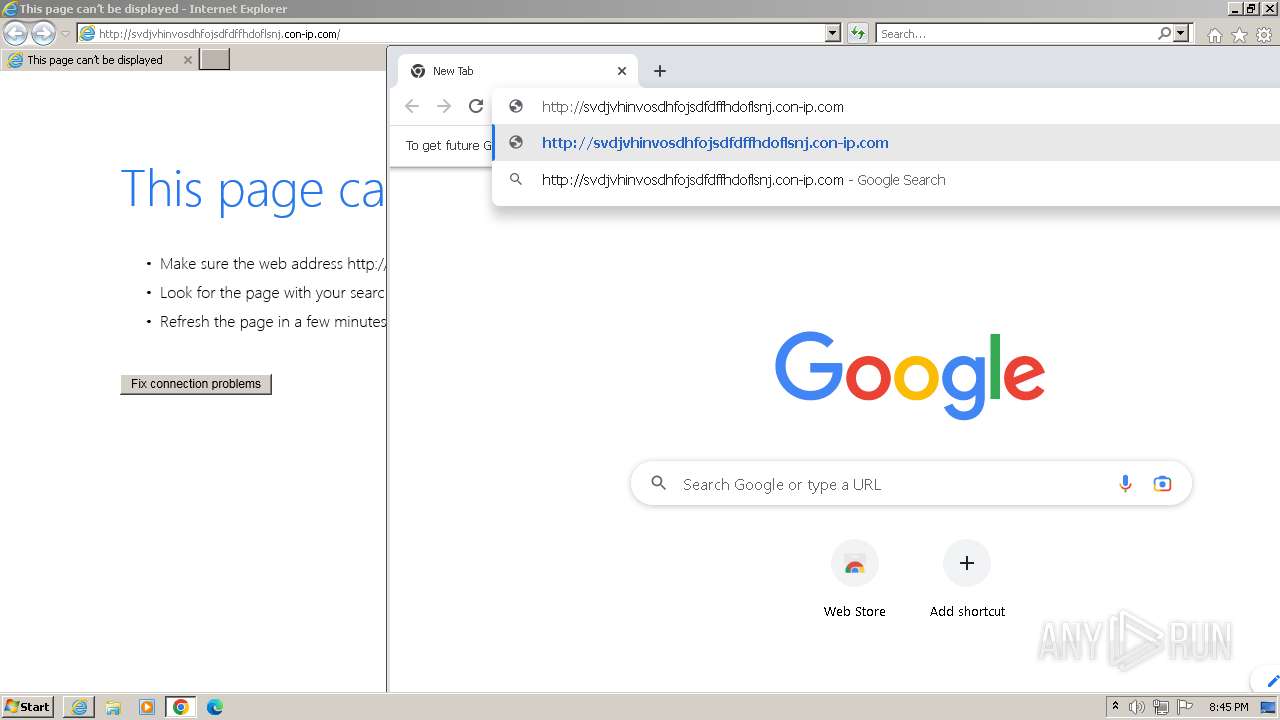Click Internet Explorer back arrow button

point(15,34)
